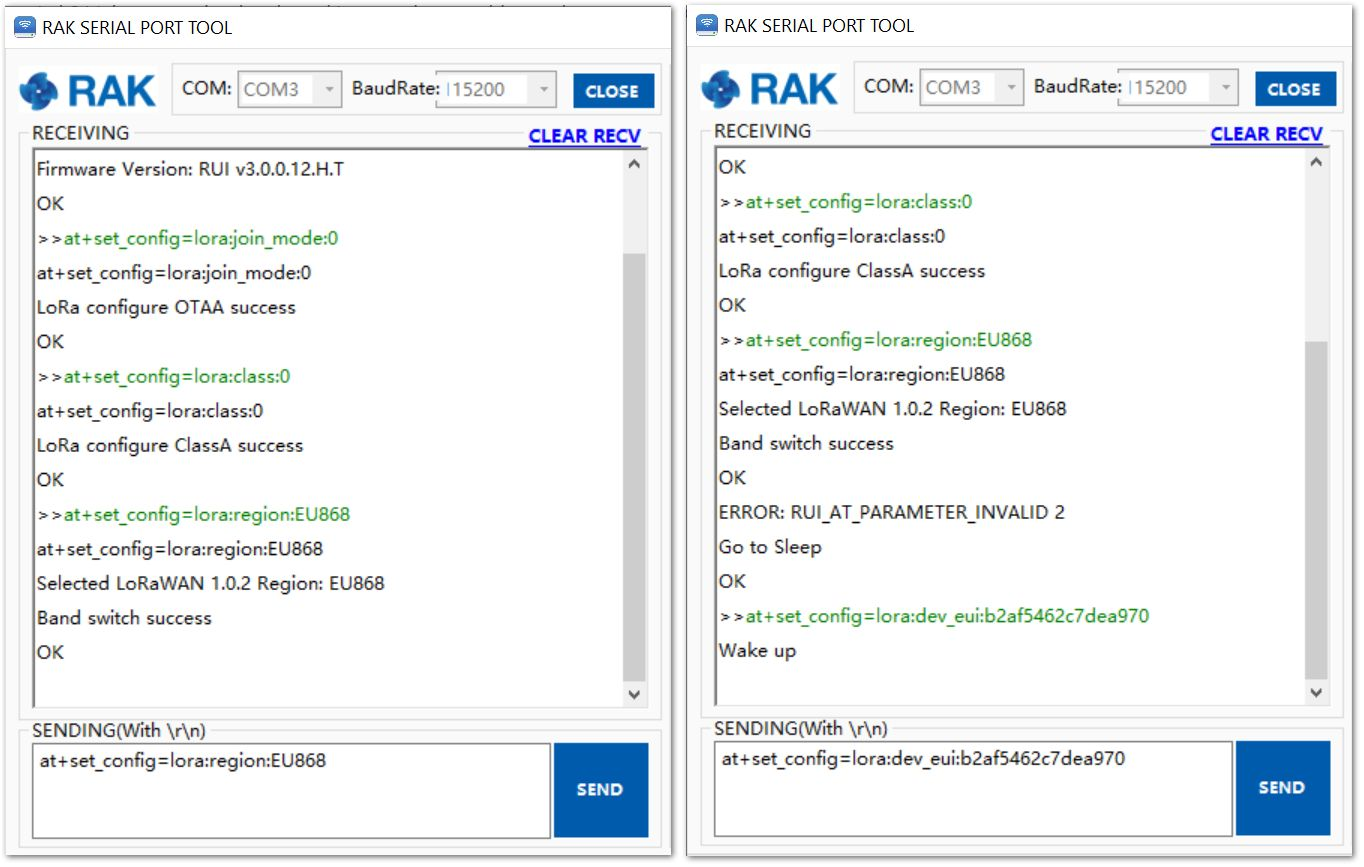Click green 'lora:class:0' command in right window
Screen dimensions: 1364x867
[846, 202]
